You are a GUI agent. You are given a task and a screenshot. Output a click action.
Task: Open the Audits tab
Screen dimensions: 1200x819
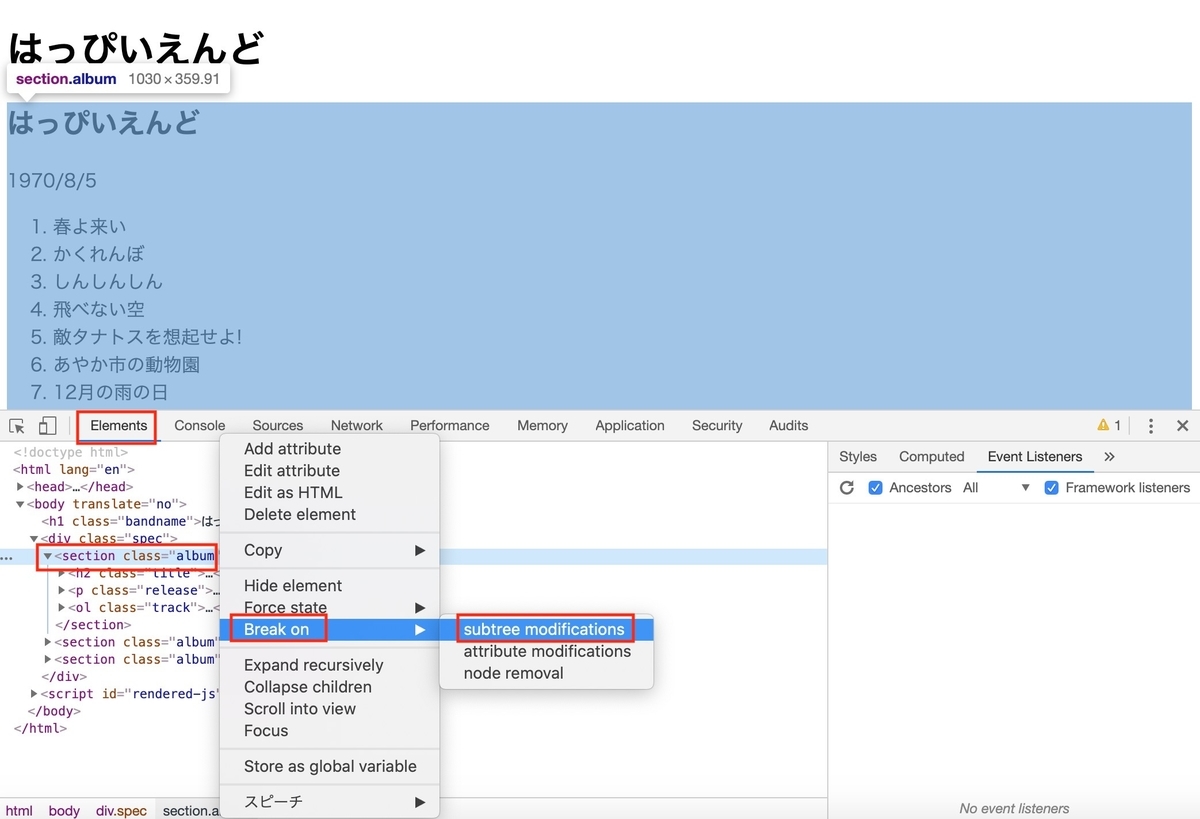coord(789,426)
